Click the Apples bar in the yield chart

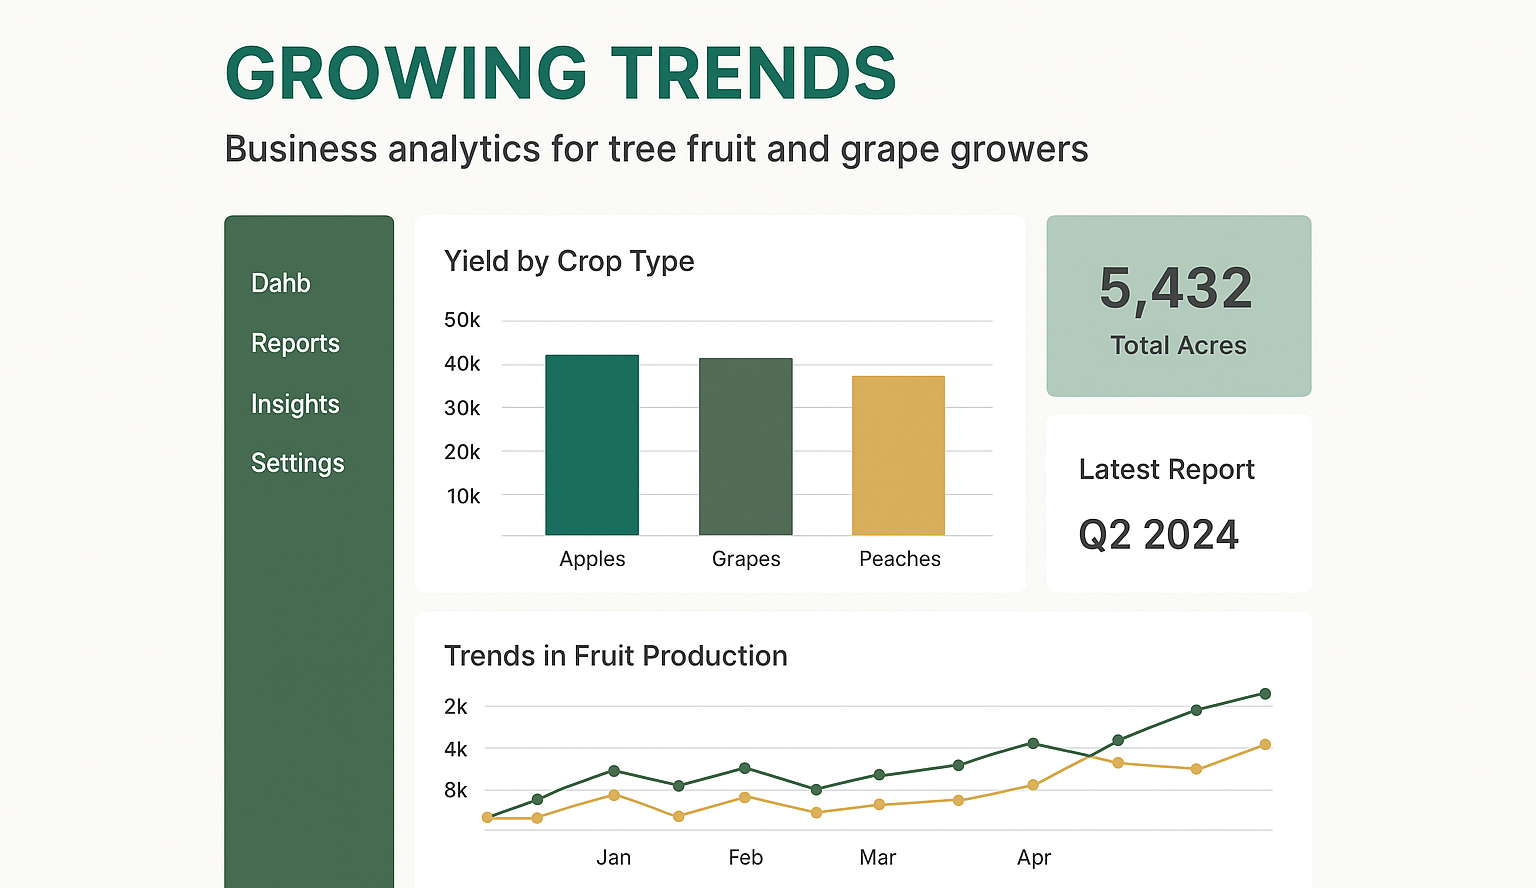click(592, 445)
